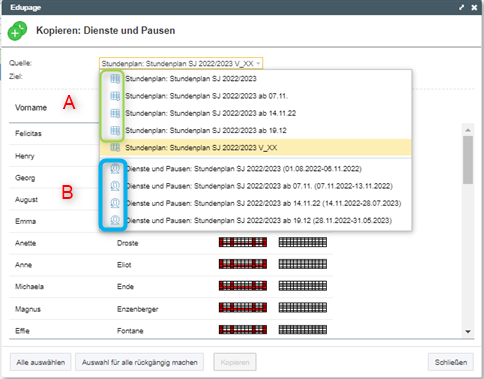Select the 'Emma' row
The image size is (484, 379).
click(54, 221)
